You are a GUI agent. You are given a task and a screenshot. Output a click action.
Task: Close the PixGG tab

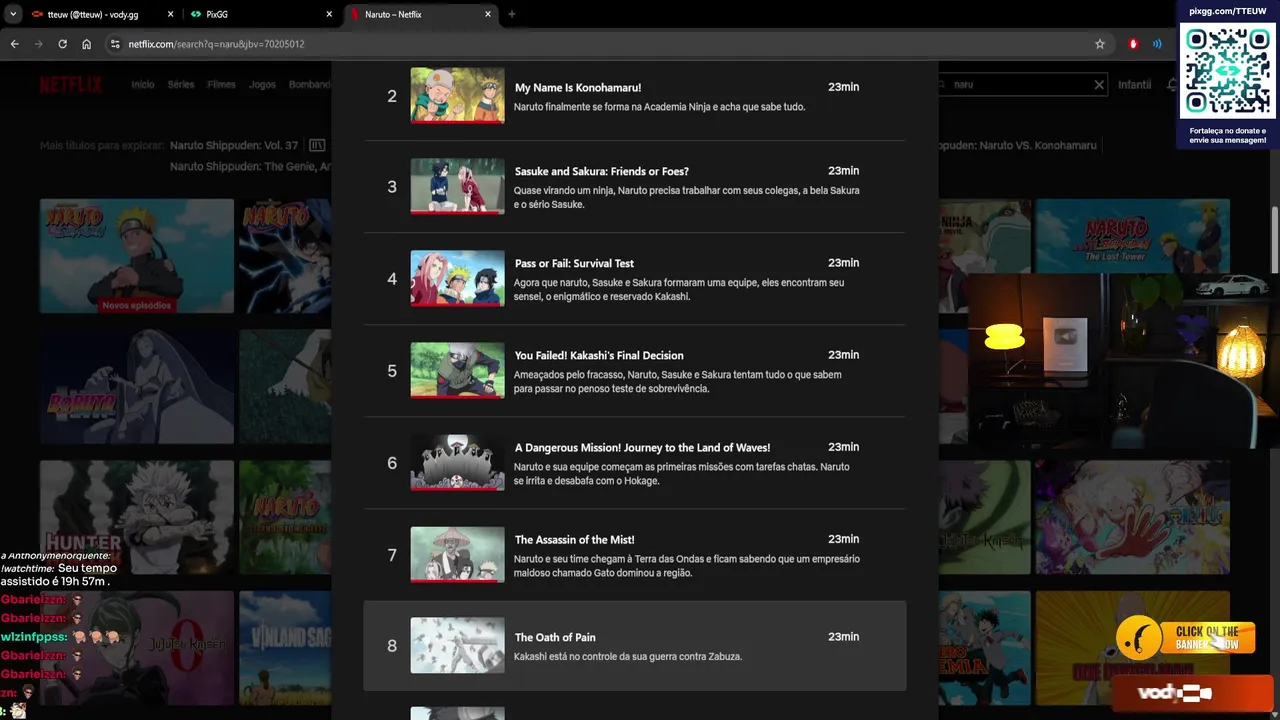pyautogui.click(x=329, y=14)
